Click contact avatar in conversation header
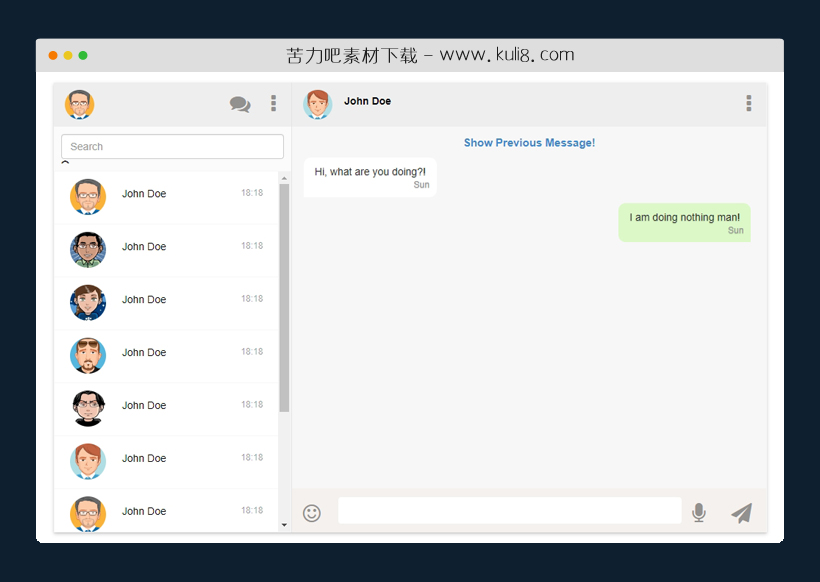 click(x=318, y=104)
